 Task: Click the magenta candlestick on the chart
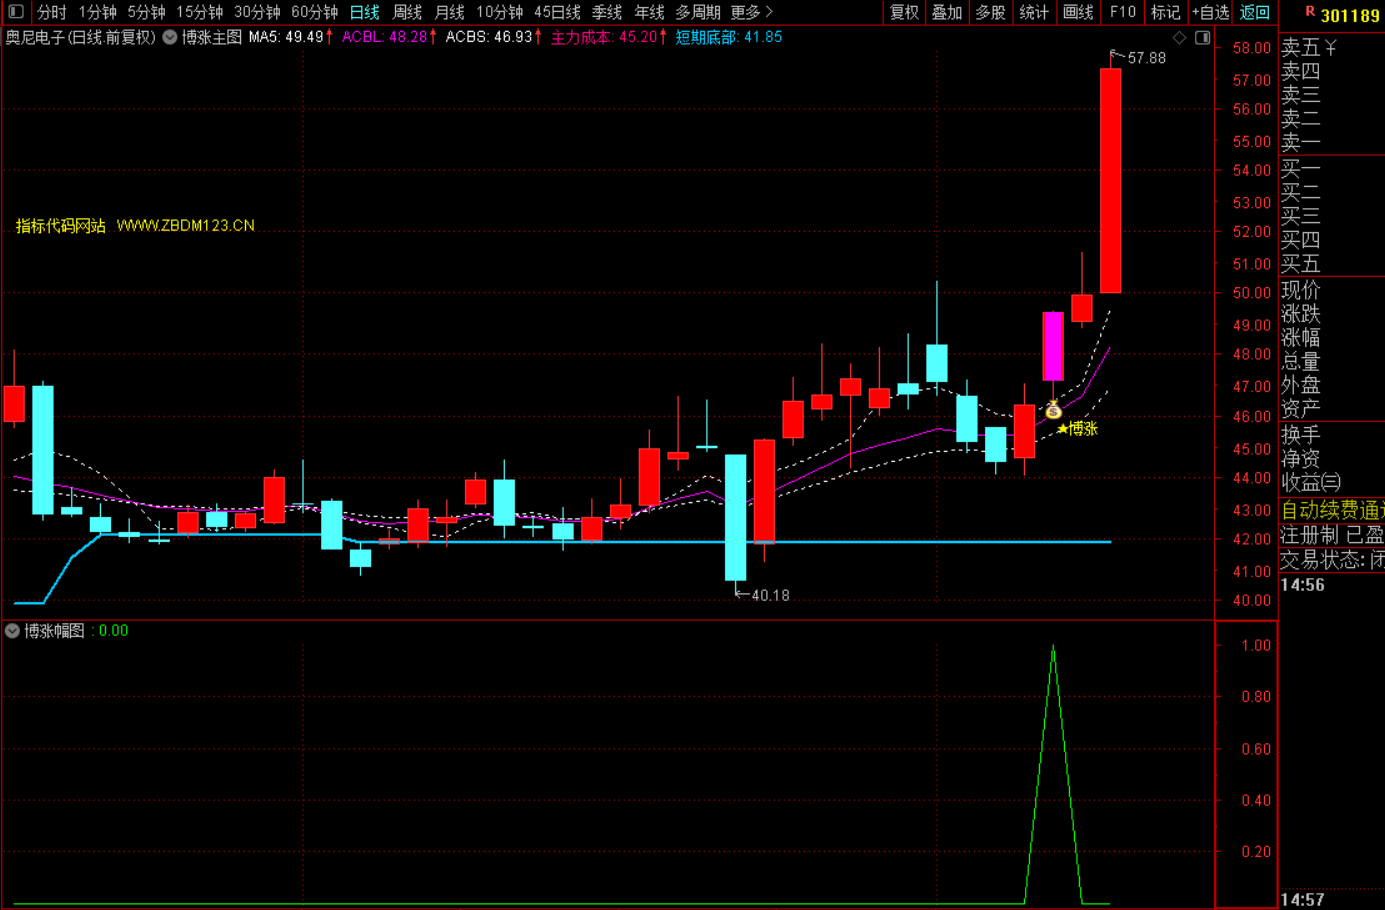(1053, 346)
